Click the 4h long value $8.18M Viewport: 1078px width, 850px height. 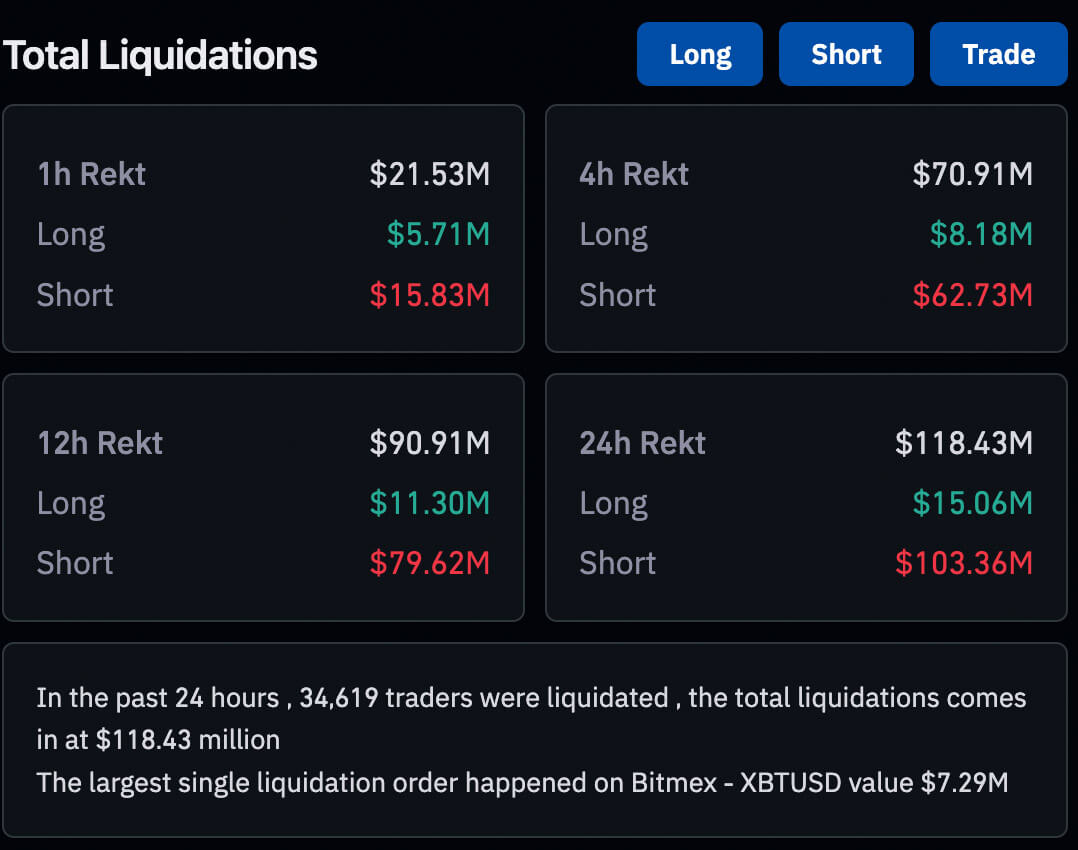coord(981,234)
